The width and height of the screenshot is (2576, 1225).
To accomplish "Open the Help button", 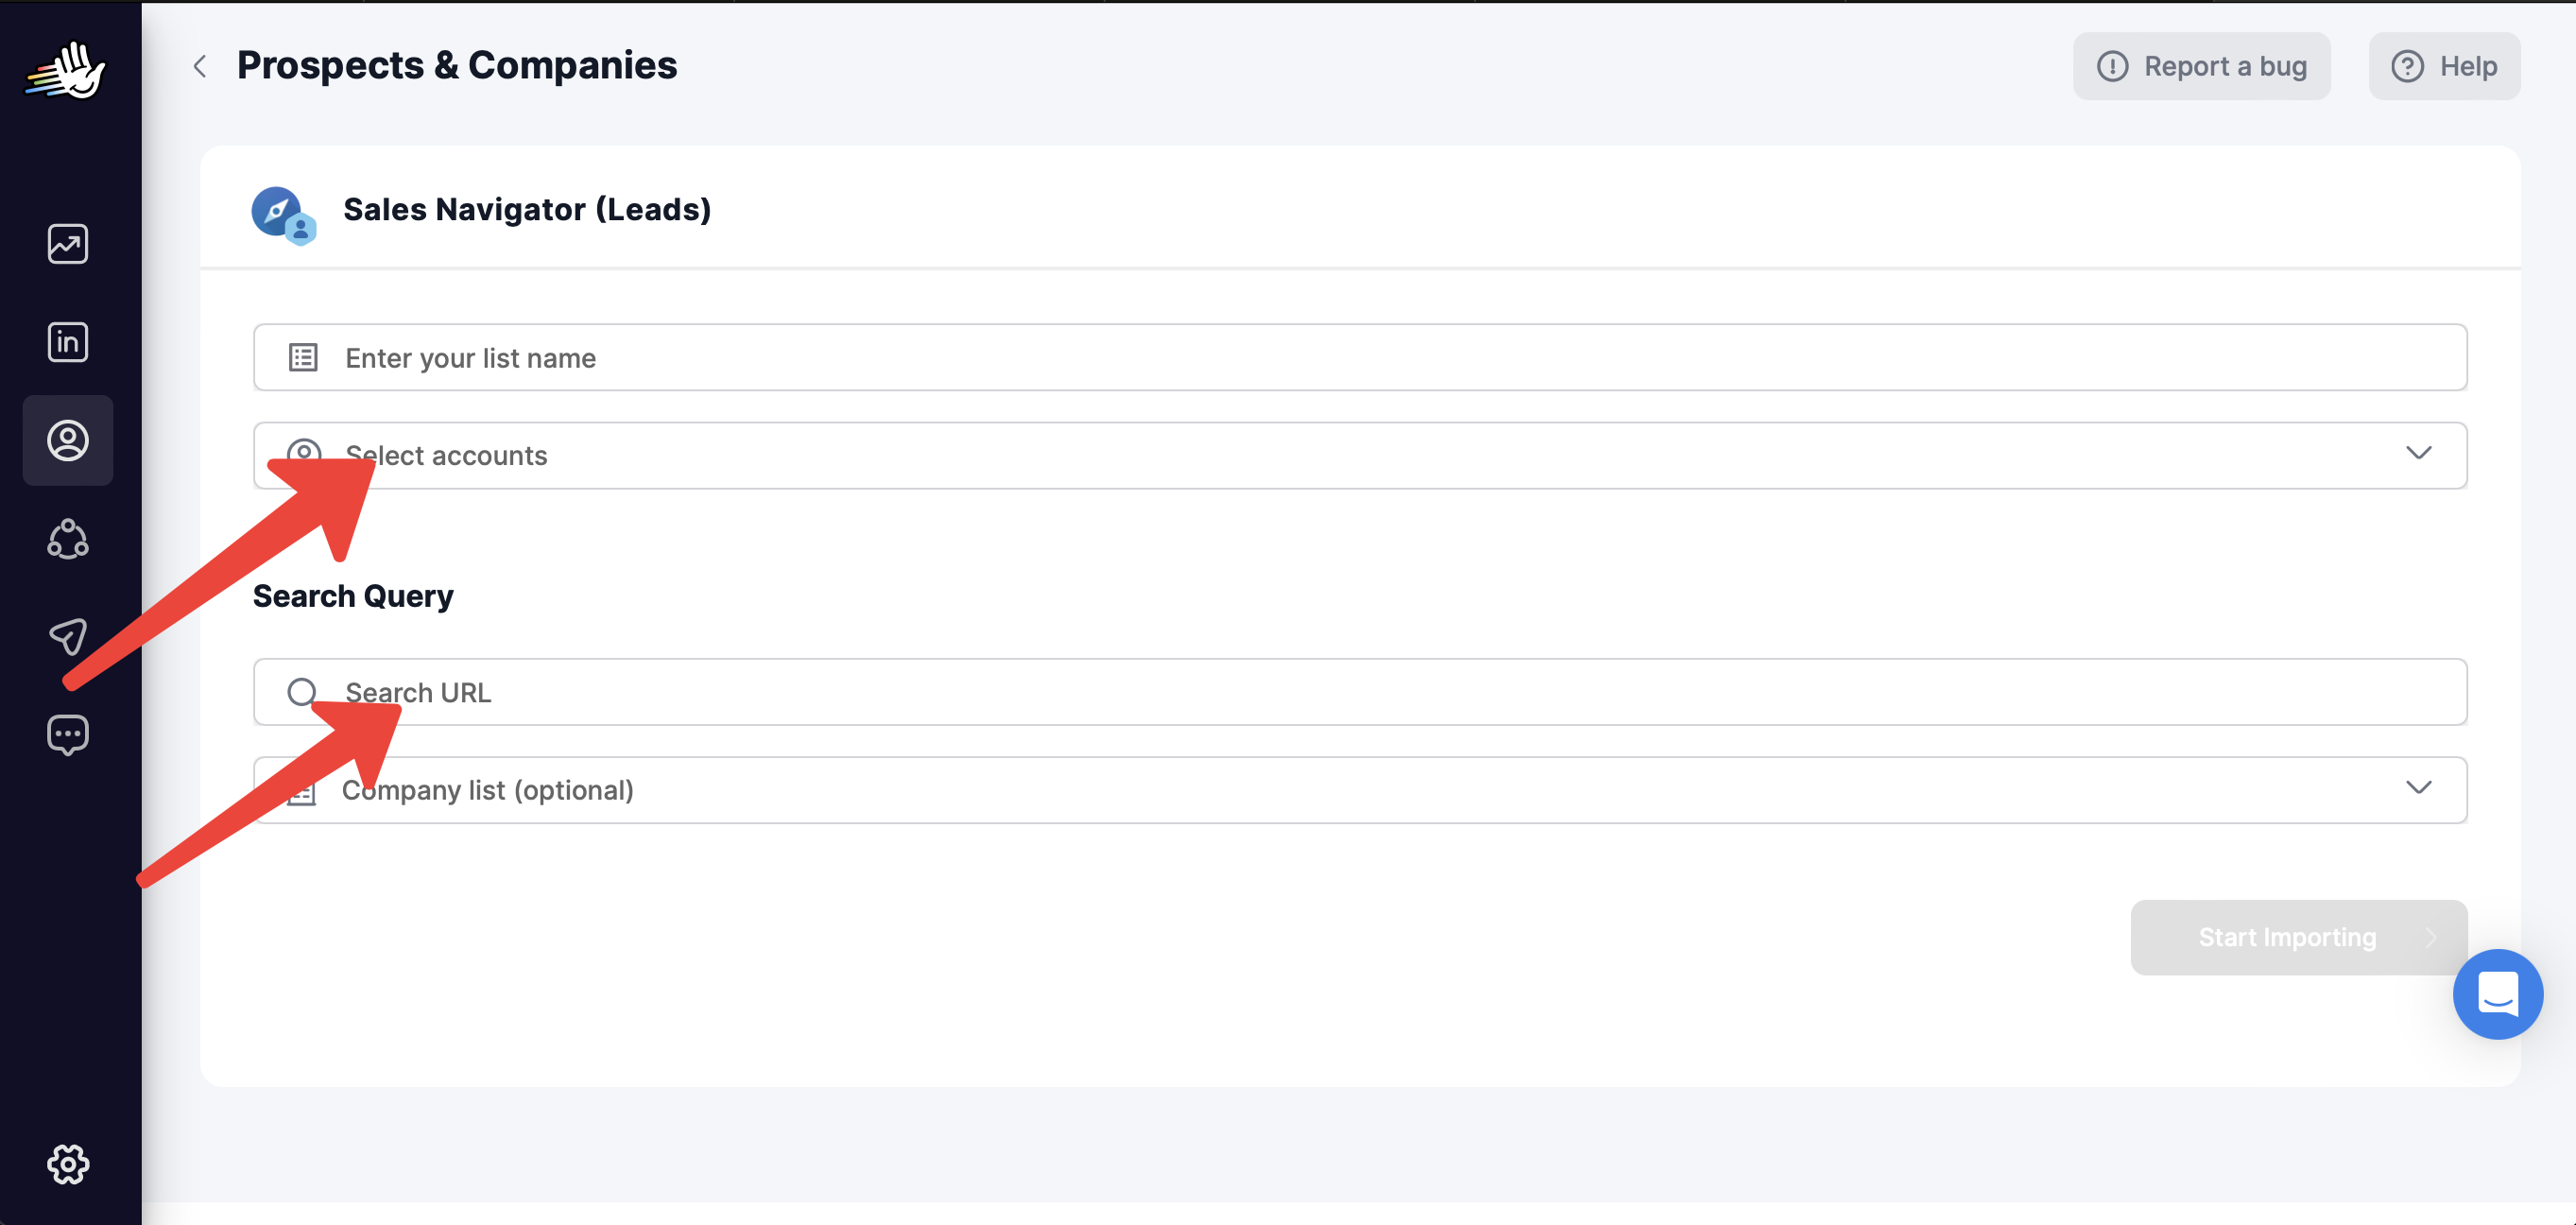I will 2444,66.
